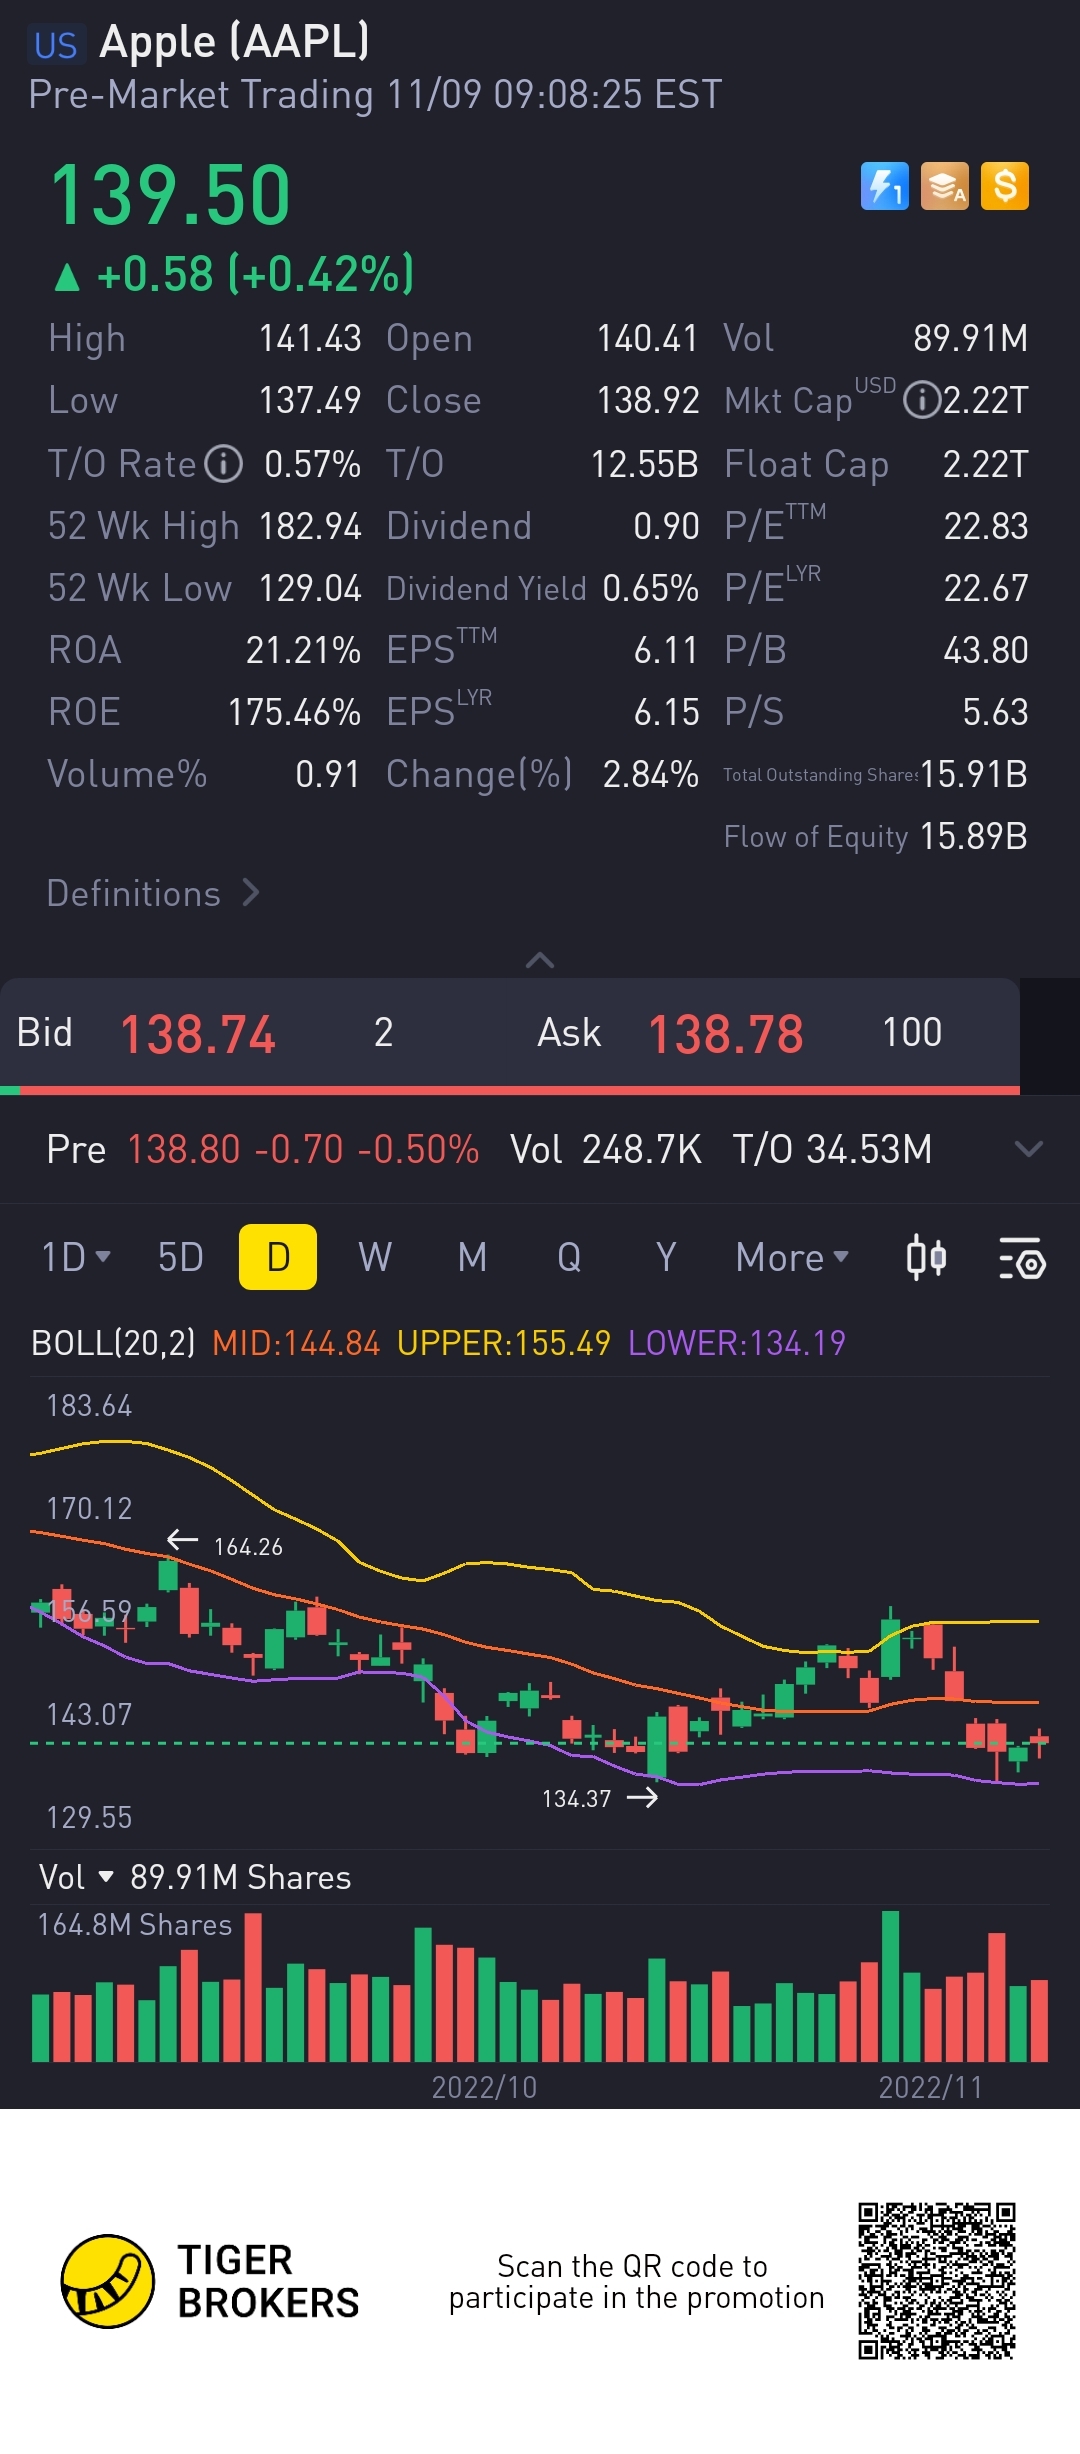Tap Vol 248.7K pre-market value
Viewport: 1080px width, 2454px height.
pyautogui.click(x=606, y=1149)
